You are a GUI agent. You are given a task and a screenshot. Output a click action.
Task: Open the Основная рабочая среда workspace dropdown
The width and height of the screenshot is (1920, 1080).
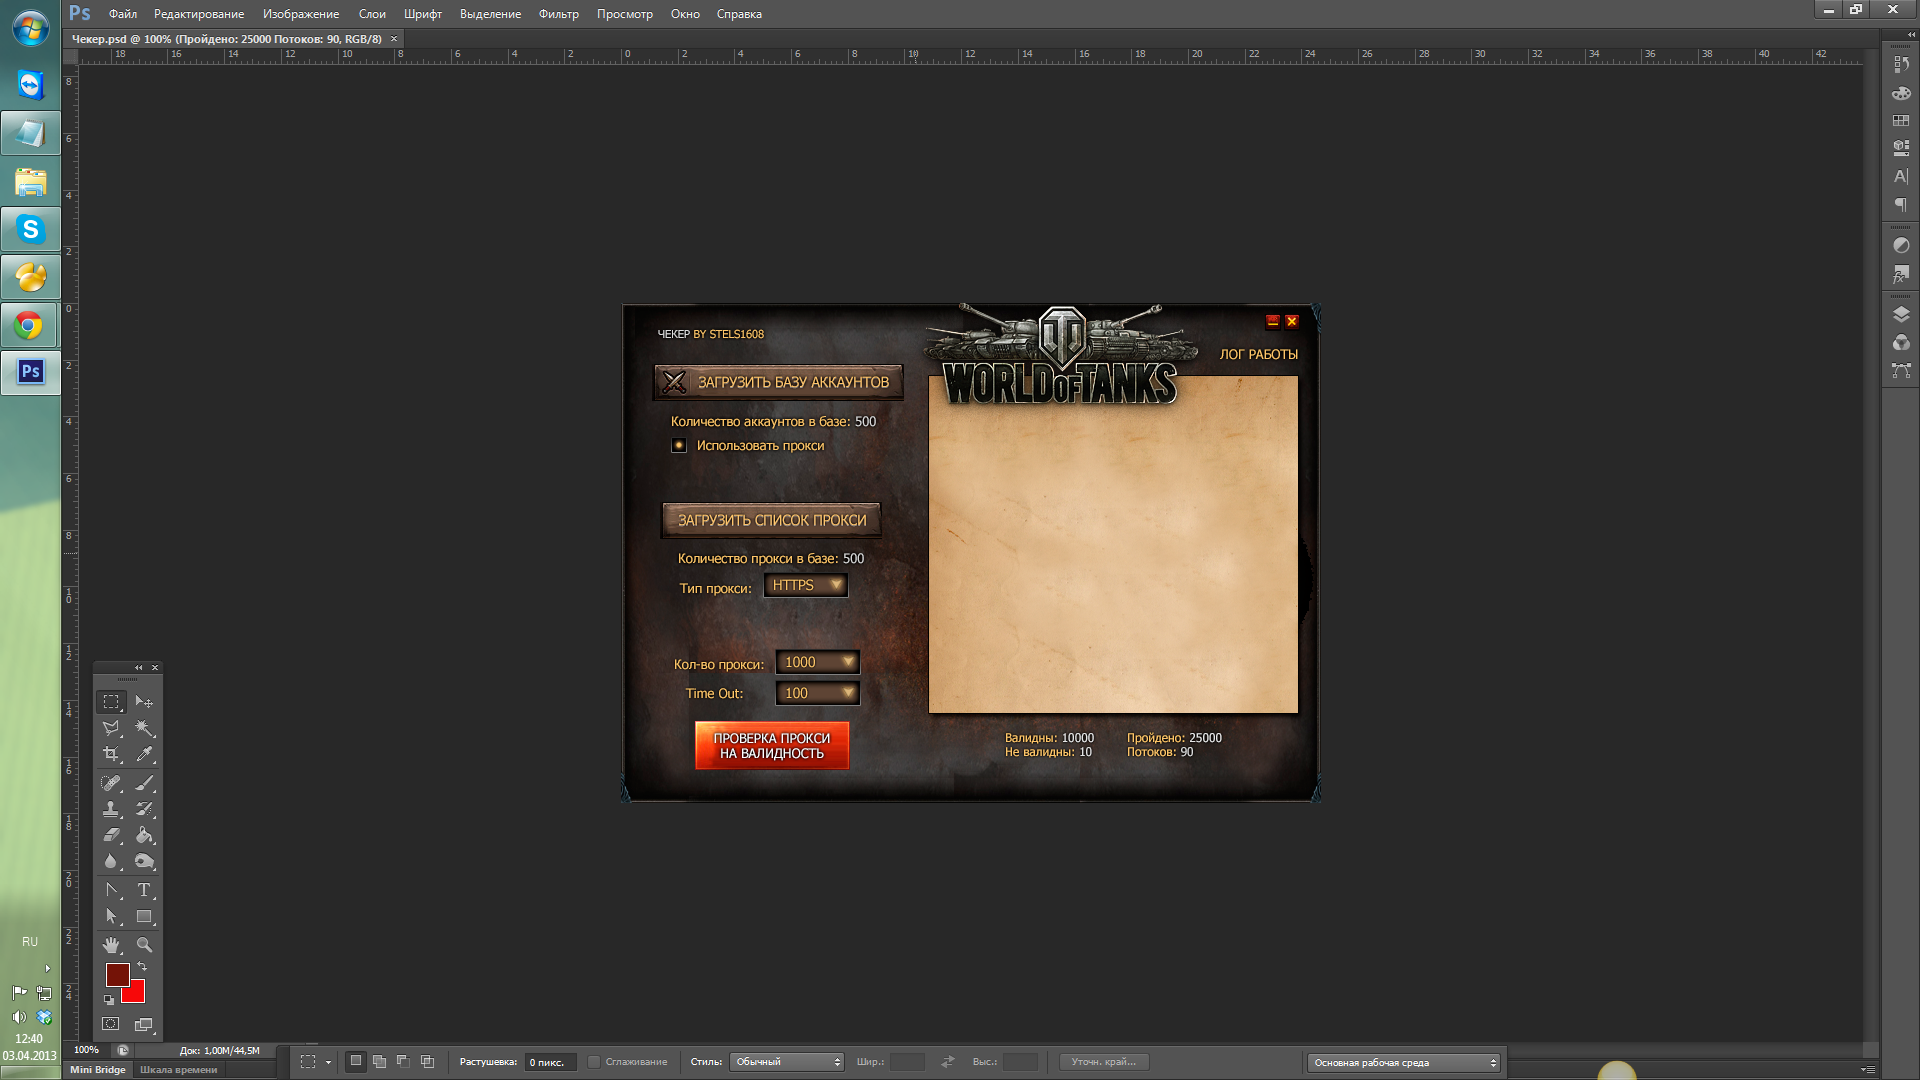pos(1404,1062)
